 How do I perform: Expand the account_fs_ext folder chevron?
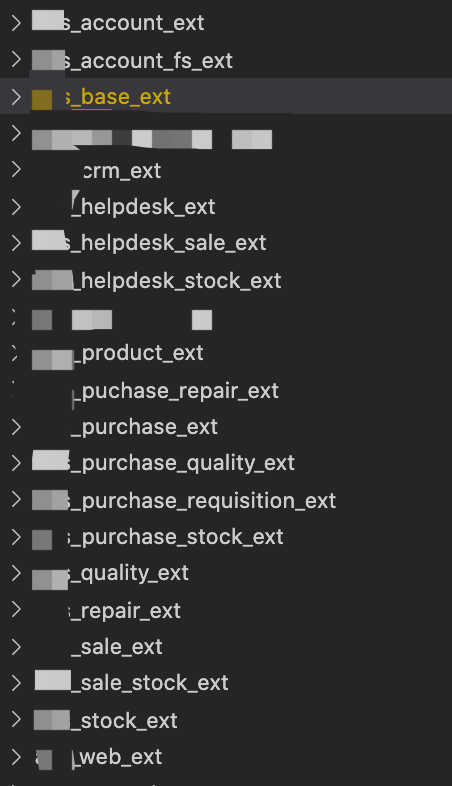click(x=16, y=60)
